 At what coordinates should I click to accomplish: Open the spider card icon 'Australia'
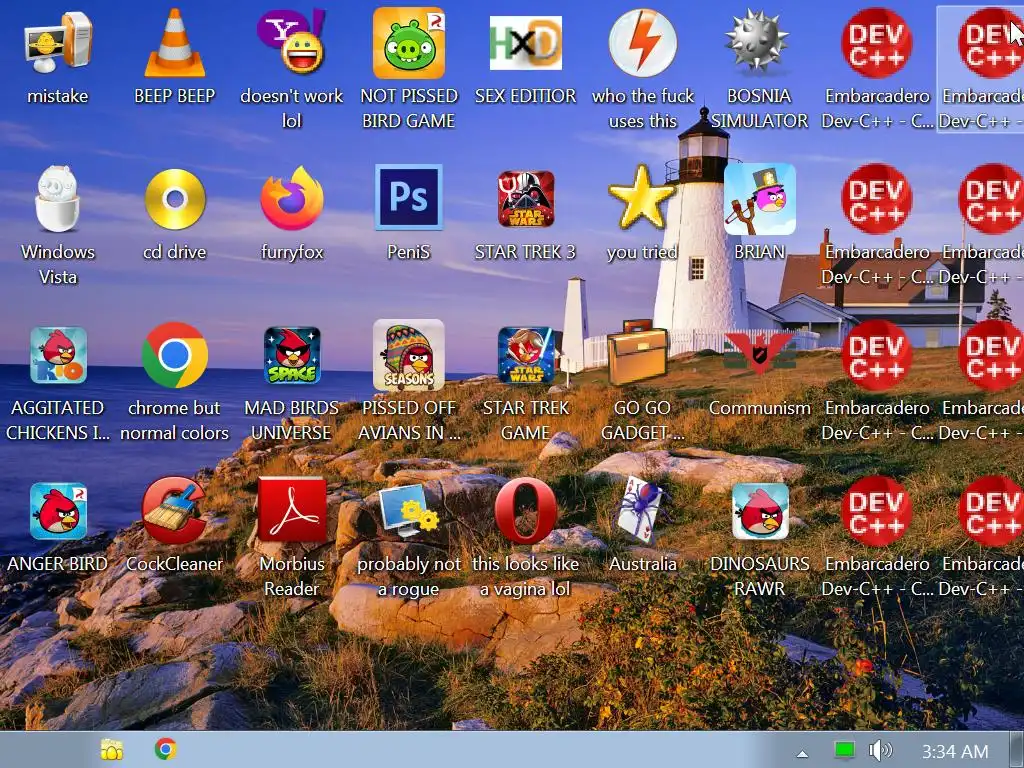tap(643, 511)
